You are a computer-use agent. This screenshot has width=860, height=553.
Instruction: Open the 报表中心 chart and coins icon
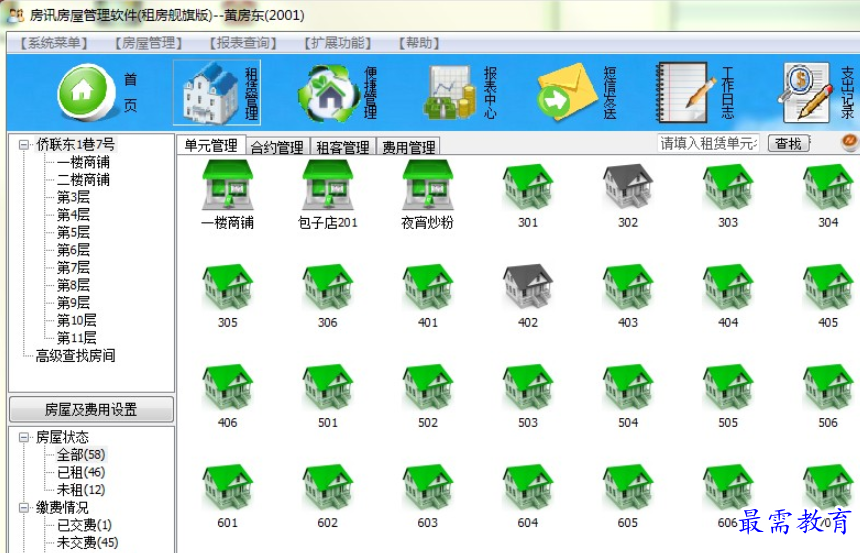click(450, 93)
